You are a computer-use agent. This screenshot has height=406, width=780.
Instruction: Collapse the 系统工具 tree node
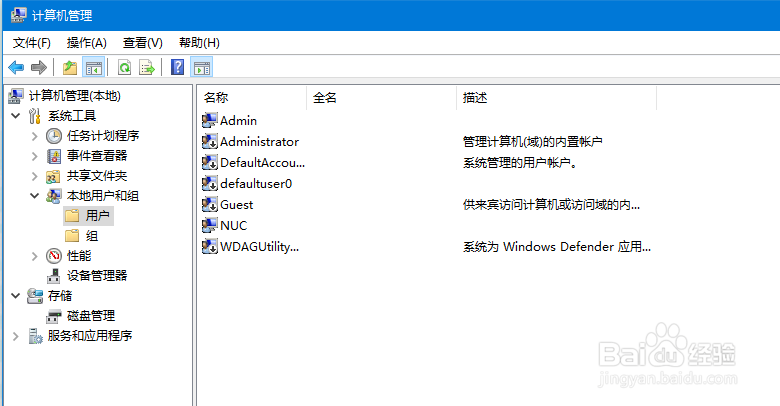[16, 116]
